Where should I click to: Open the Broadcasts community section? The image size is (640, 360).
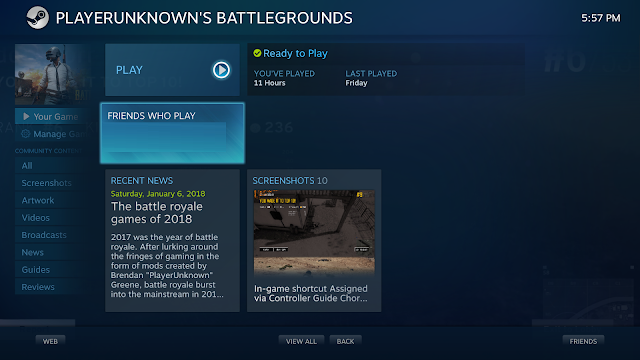pos(52,235)
